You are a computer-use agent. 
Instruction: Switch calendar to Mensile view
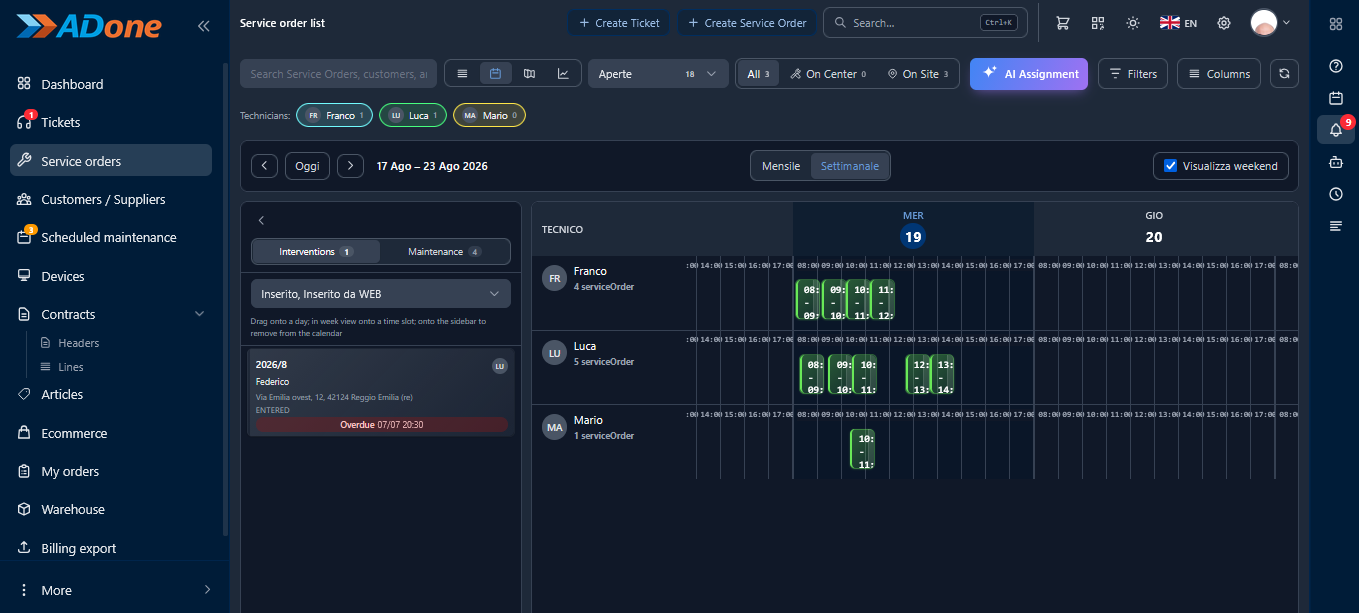tap(781, 166)
